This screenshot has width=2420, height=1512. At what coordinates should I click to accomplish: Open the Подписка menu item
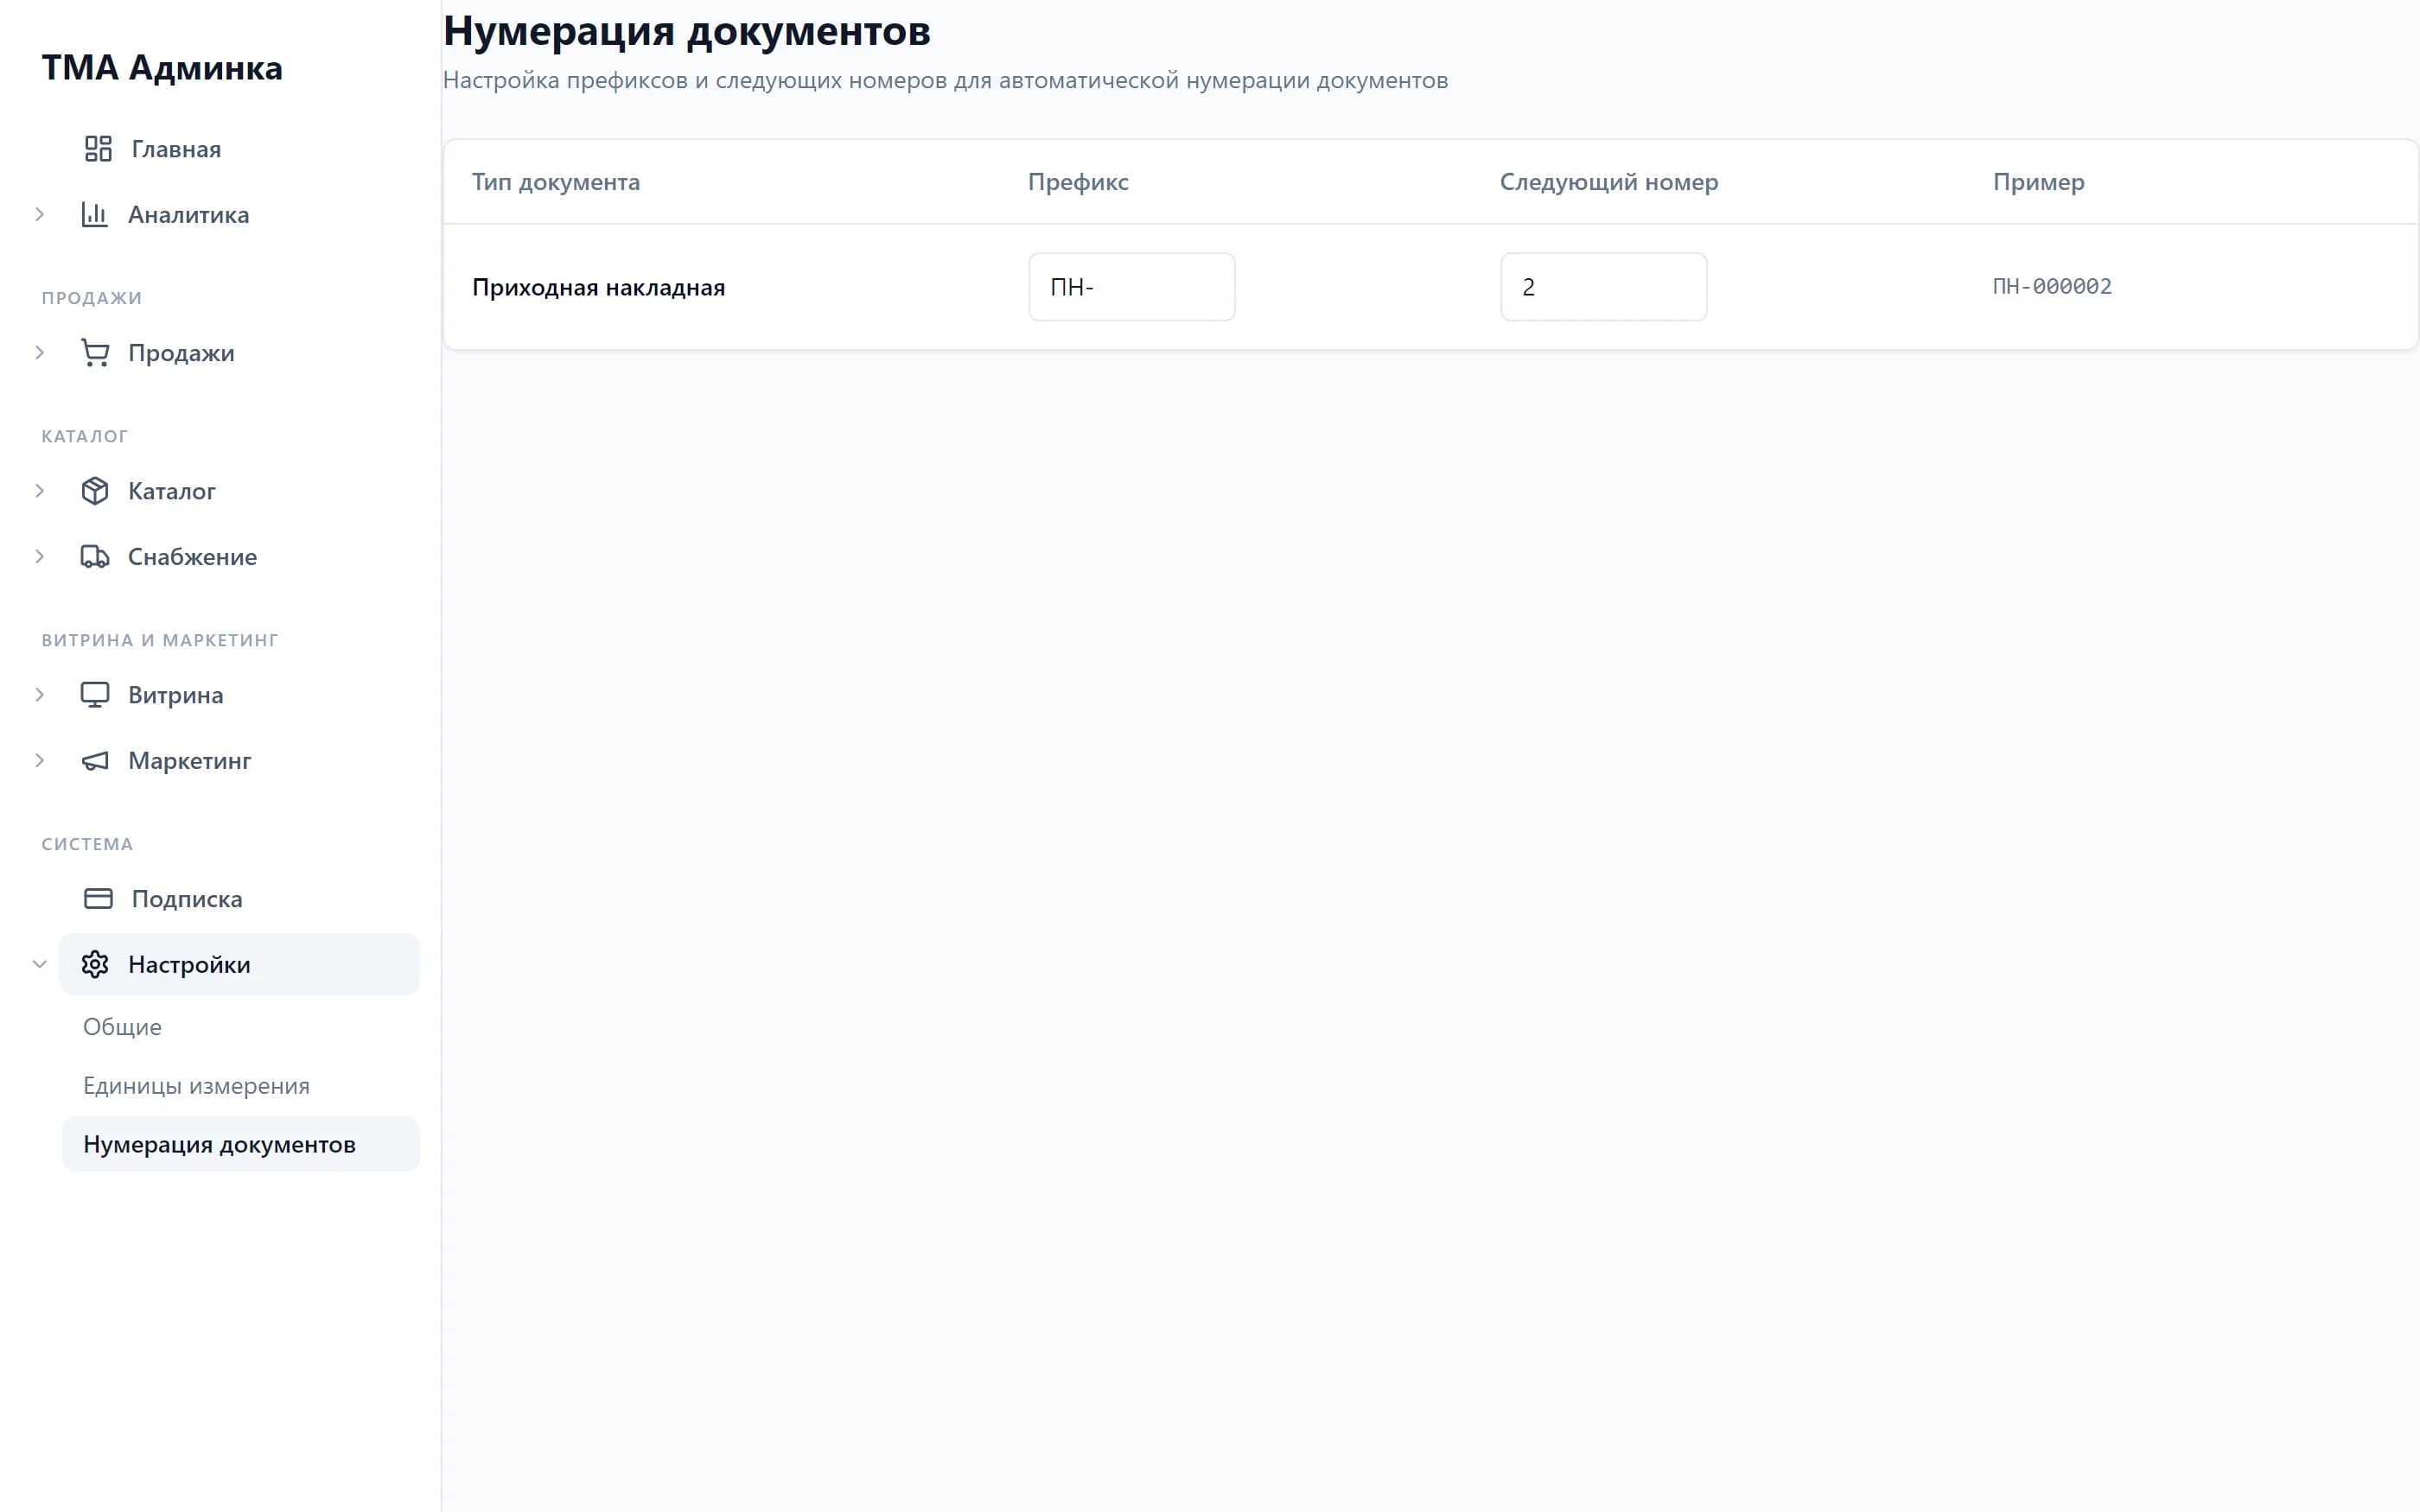(240, 899)
